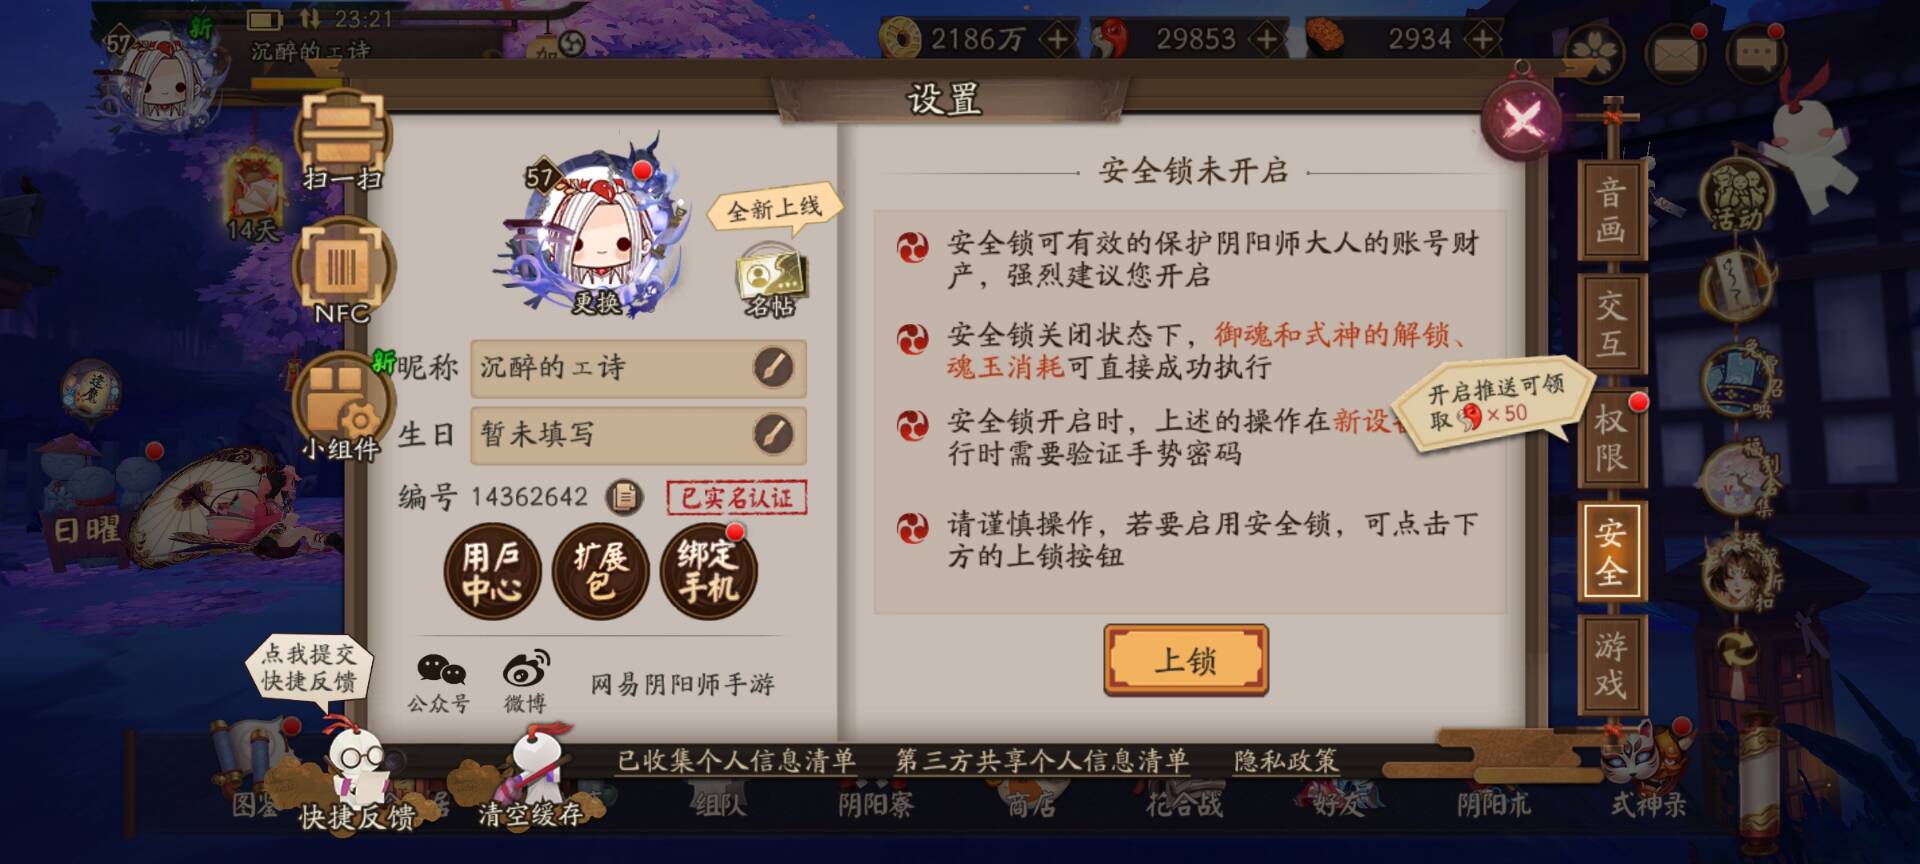Open the 小组件 widget icon
This screenshot has width=1920, height=864.
click(x=343, y=407)
